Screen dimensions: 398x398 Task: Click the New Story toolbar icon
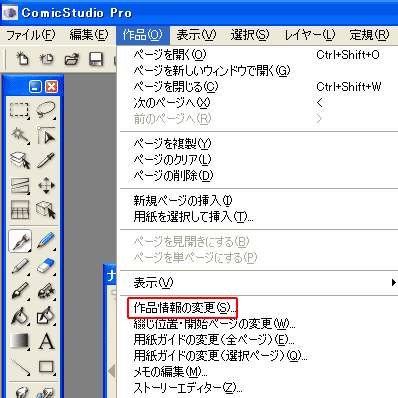click(x=46, y=59)
